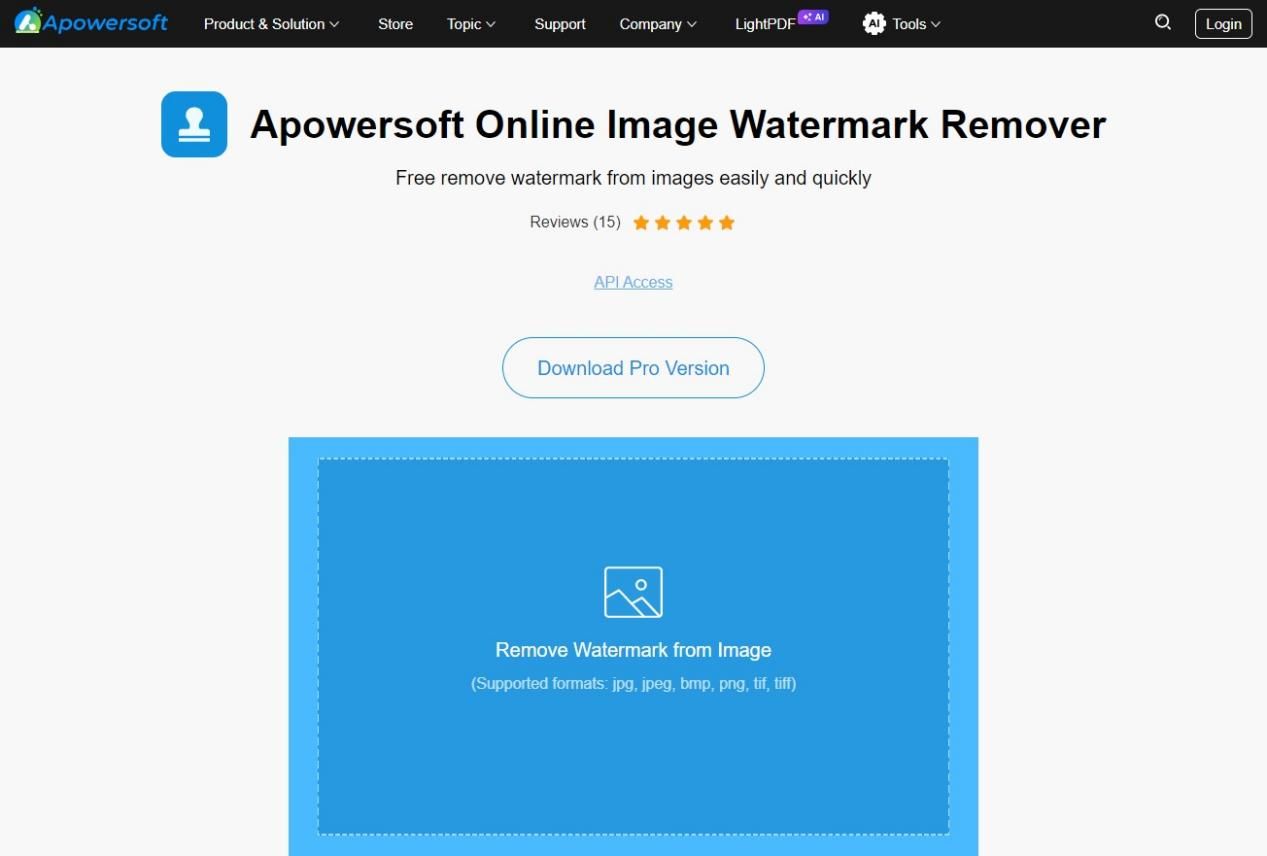The width and height of the screenshot is (1267, 856).
Task: Click the Download Pro Version button
Action: coord(633,368)
